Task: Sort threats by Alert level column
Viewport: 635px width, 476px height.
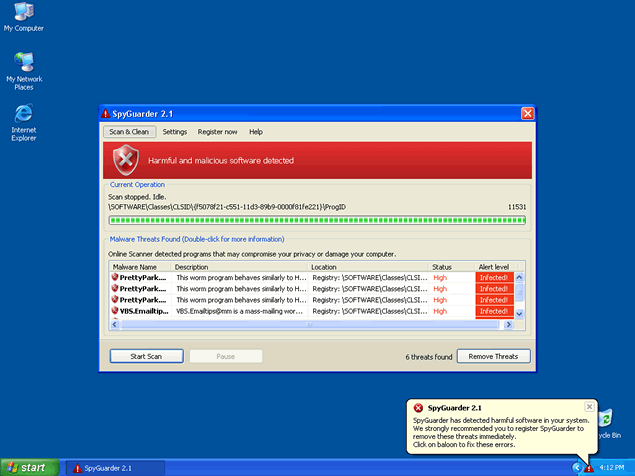Action: click(494, 267)
